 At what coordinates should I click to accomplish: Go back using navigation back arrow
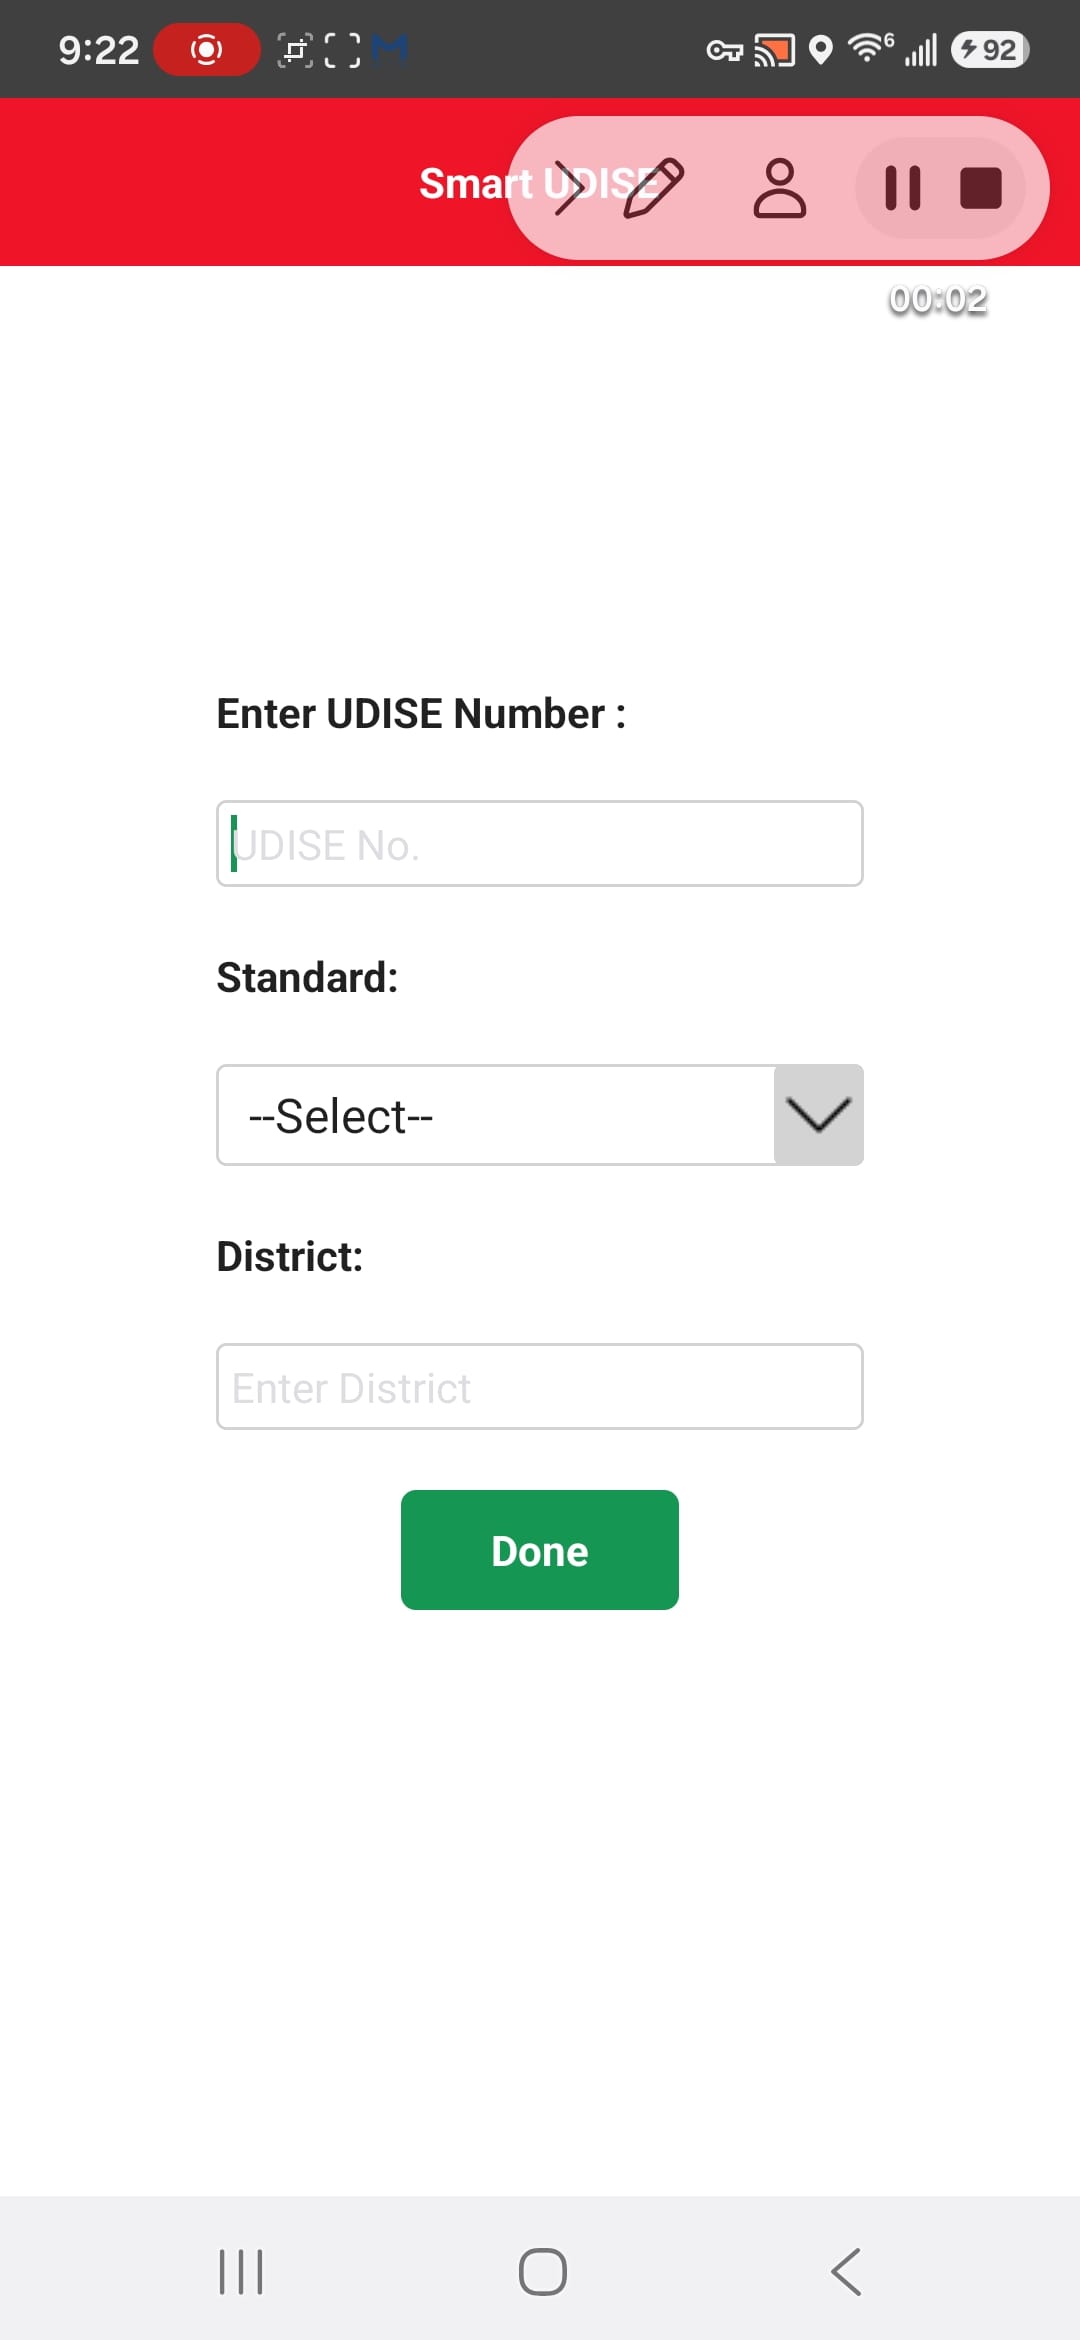(x=846, y=2272)
